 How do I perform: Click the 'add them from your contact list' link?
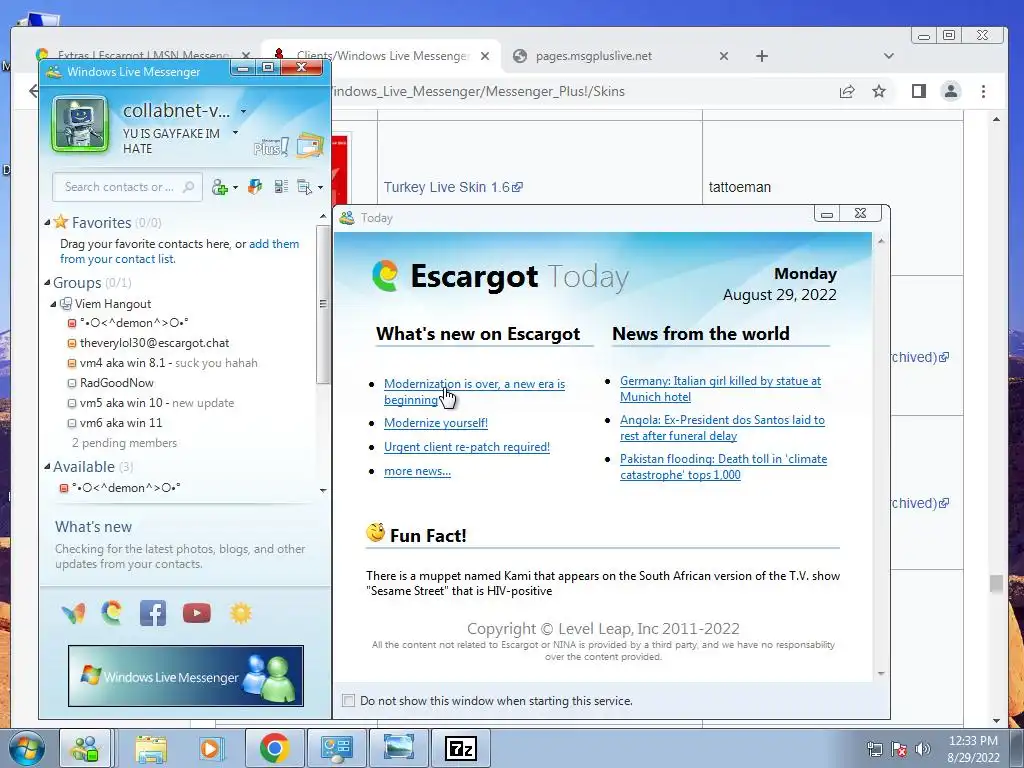tap(180, 251)
